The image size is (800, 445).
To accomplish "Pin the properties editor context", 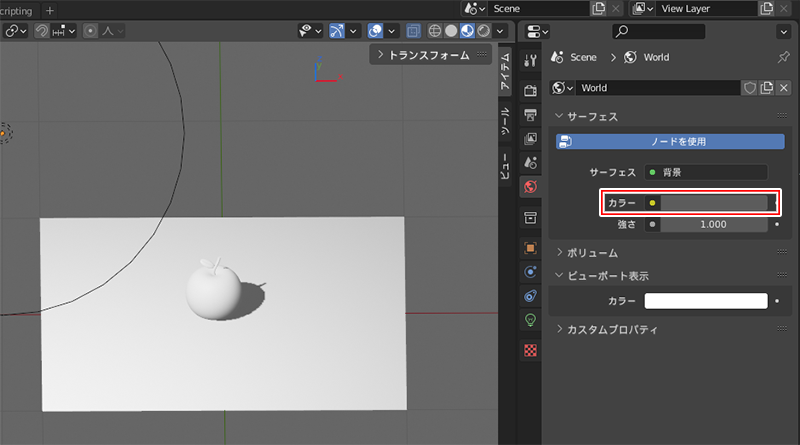I will (x=782, y=58).
